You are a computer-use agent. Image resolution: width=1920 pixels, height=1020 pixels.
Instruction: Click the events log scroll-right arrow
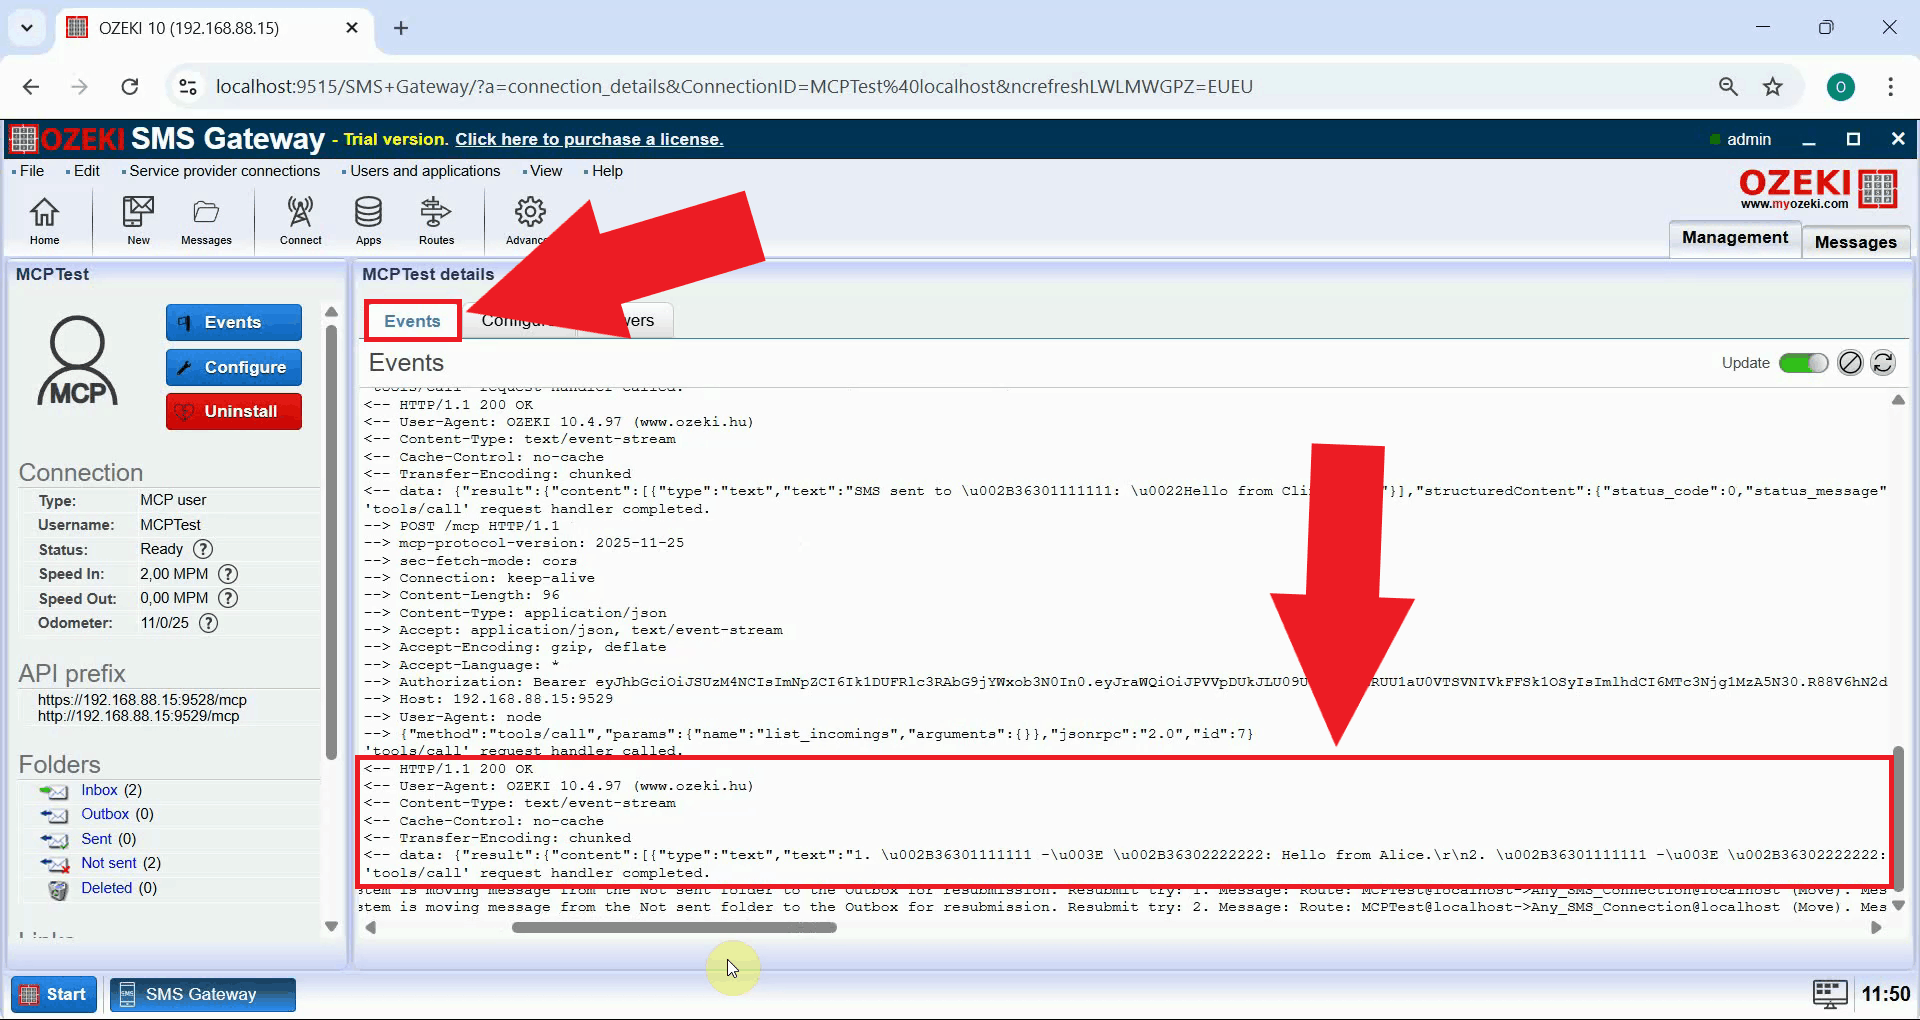tap(1876, 927)
